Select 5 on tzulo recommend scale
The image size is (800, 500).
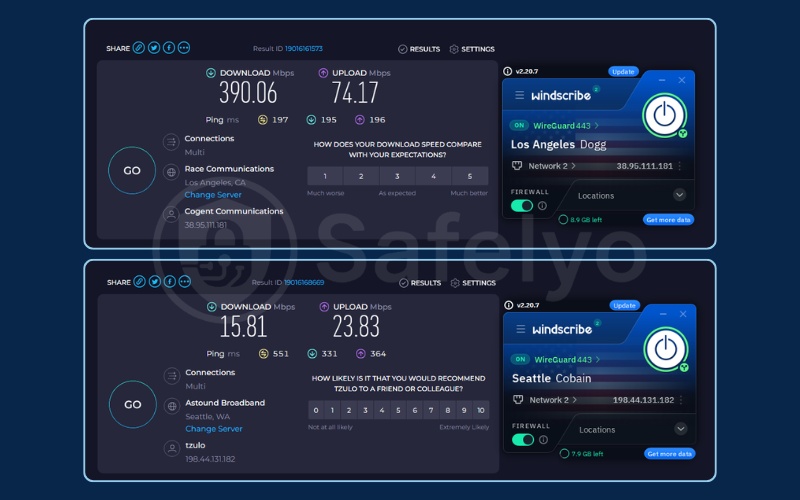click(x=398, y=410)
